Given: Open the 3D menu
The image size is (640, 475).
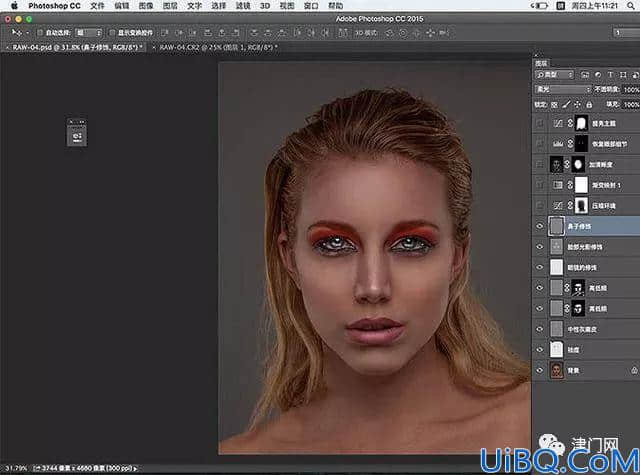Looking at the screenshot, I should [265, 6].
